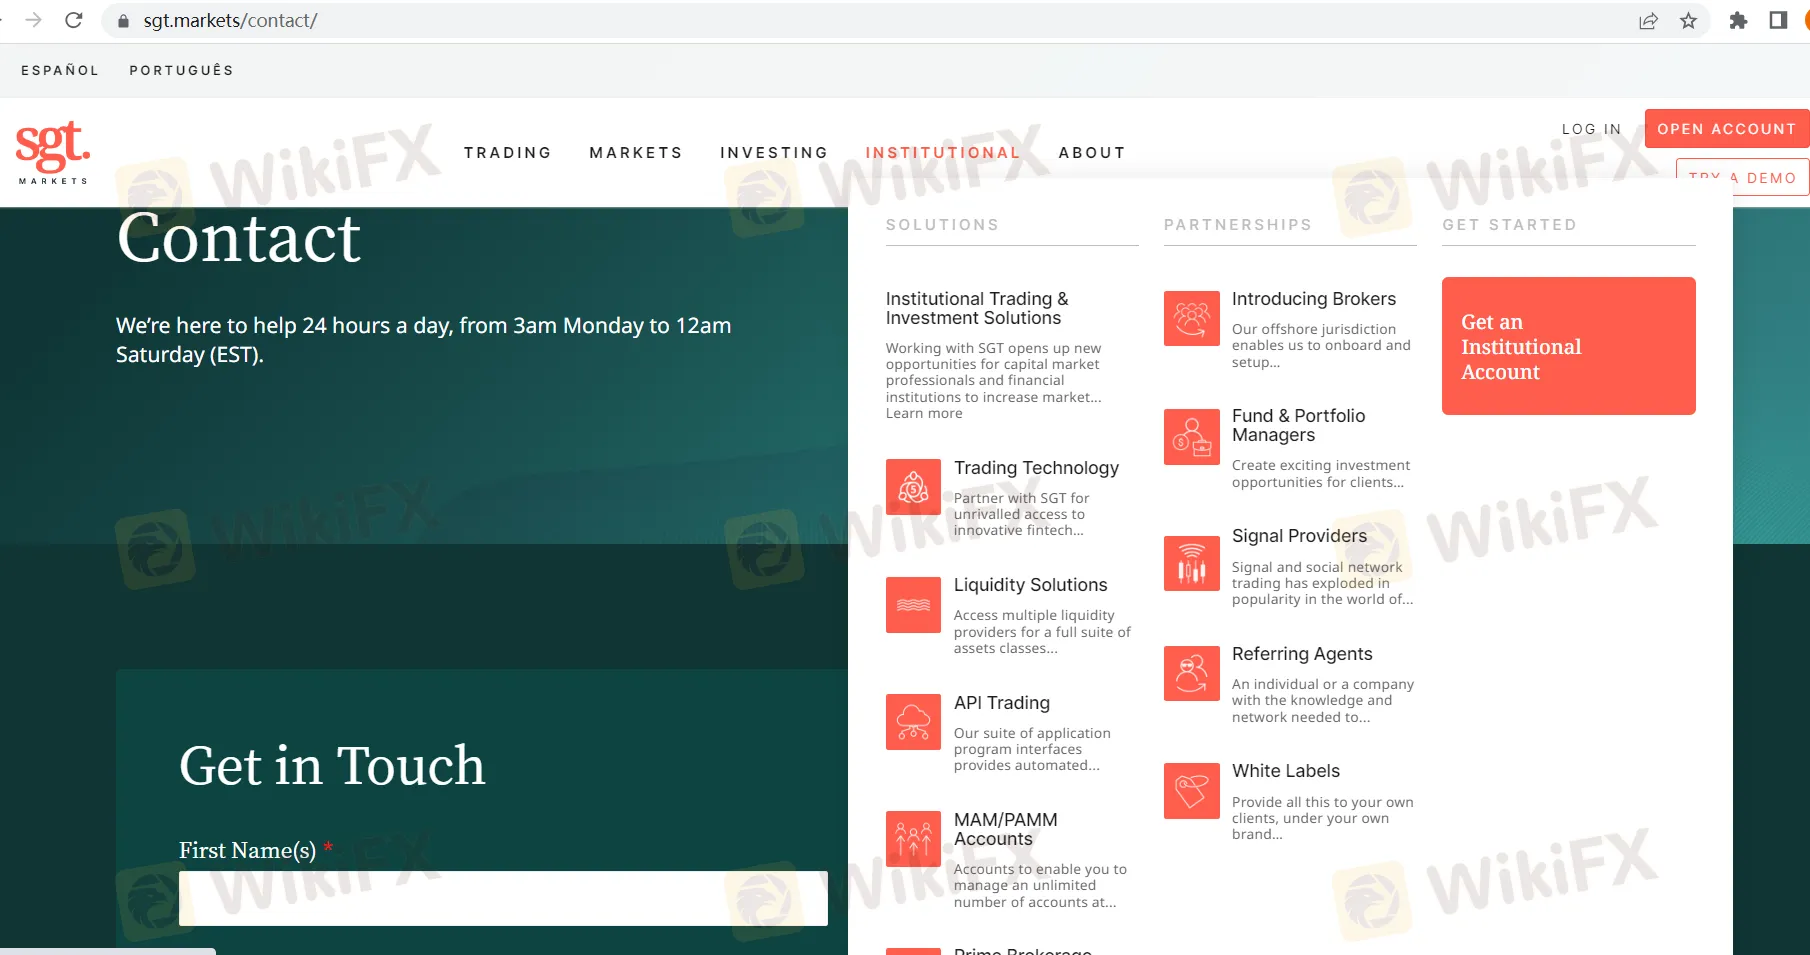Click 'Access multiple liquidity providers' description
1810x955 pixels.
click(x=1042, y=631)
